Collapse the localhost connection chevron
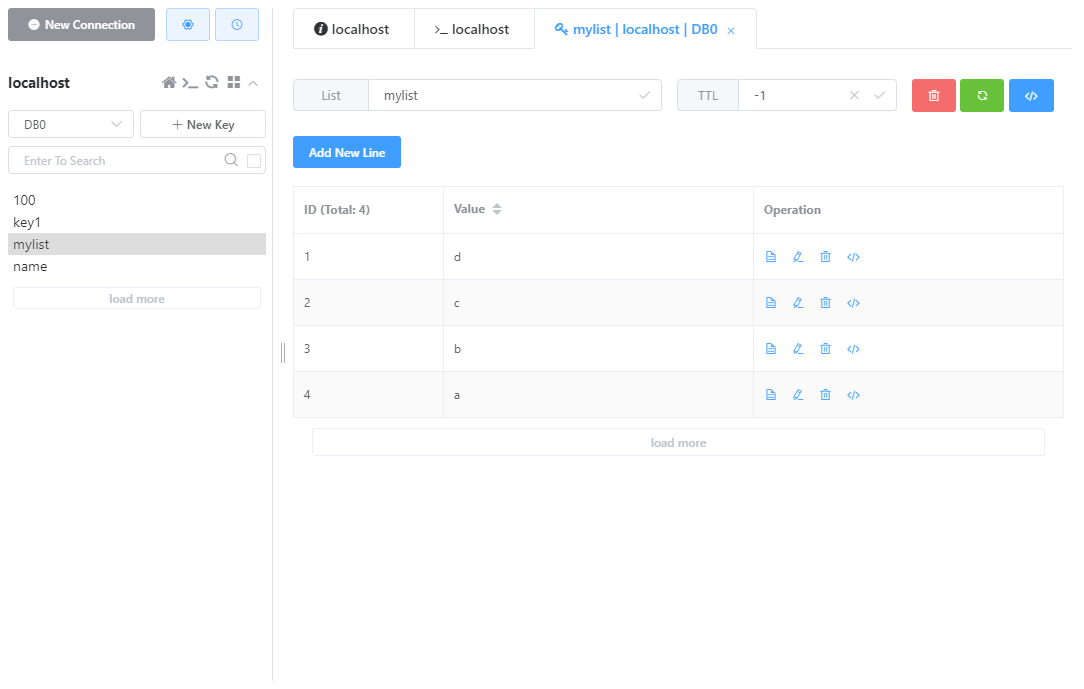 pos(253,83)
